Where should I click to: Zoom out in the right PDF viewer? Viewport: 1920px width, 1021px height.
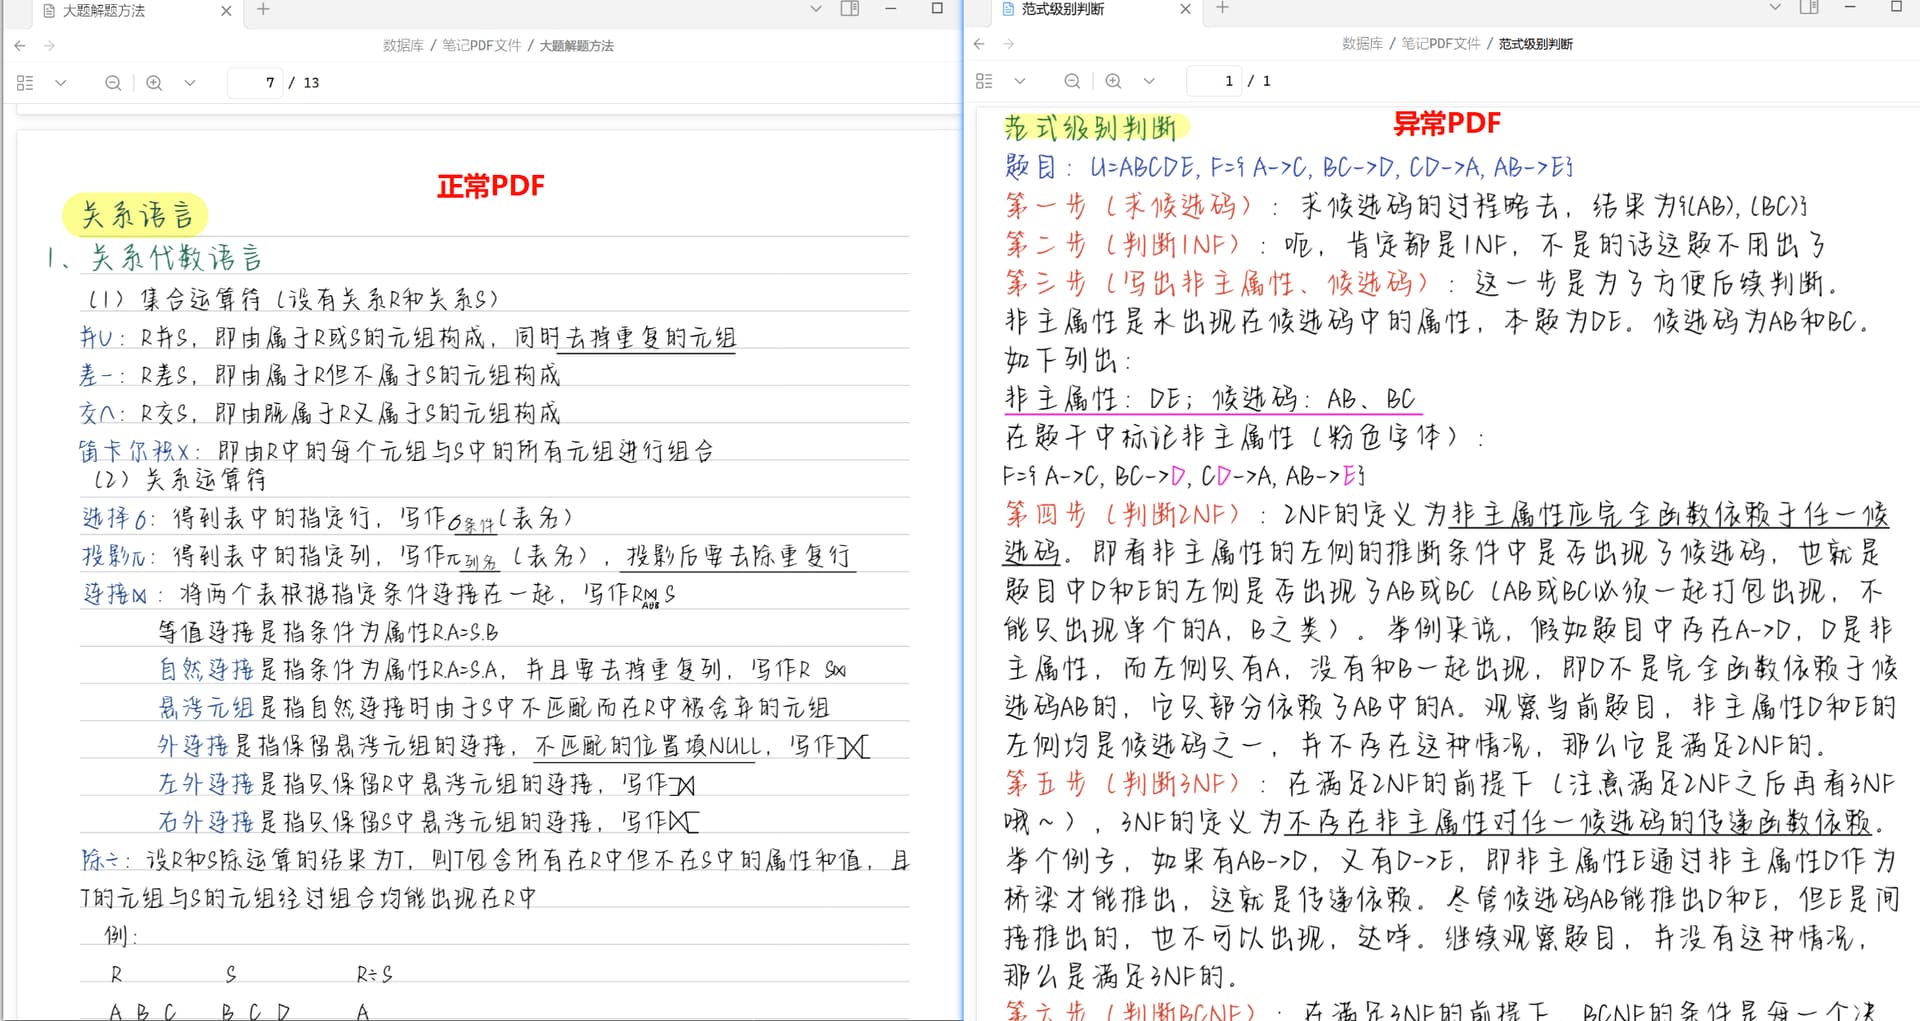point(1072,81)
